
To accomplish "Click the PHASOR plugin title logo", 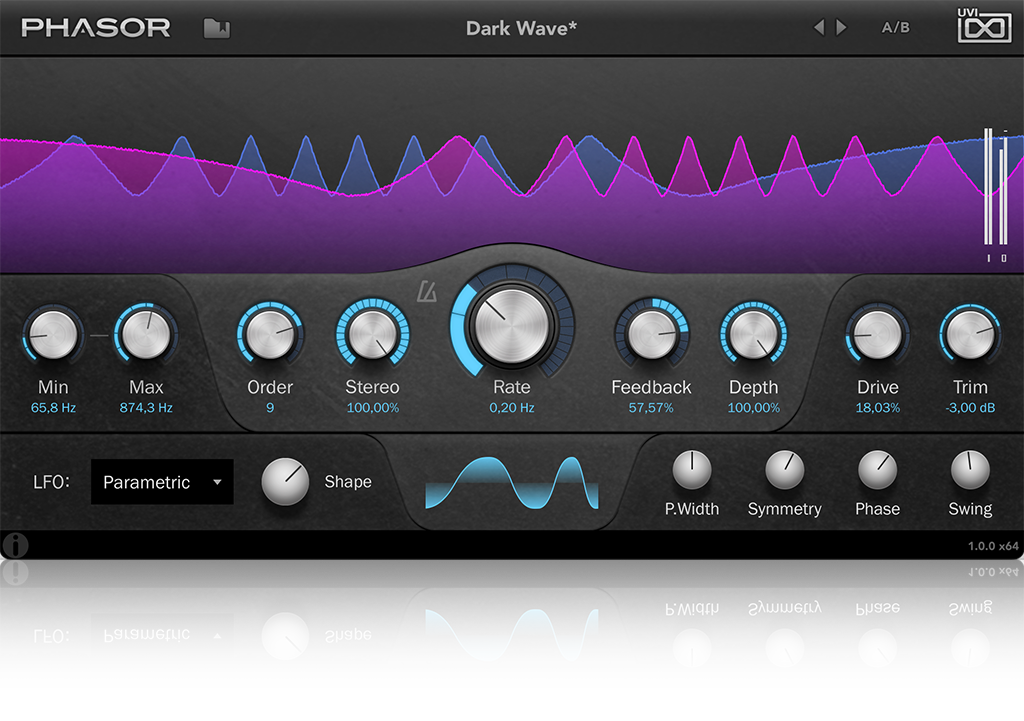I will click(96, 27).
